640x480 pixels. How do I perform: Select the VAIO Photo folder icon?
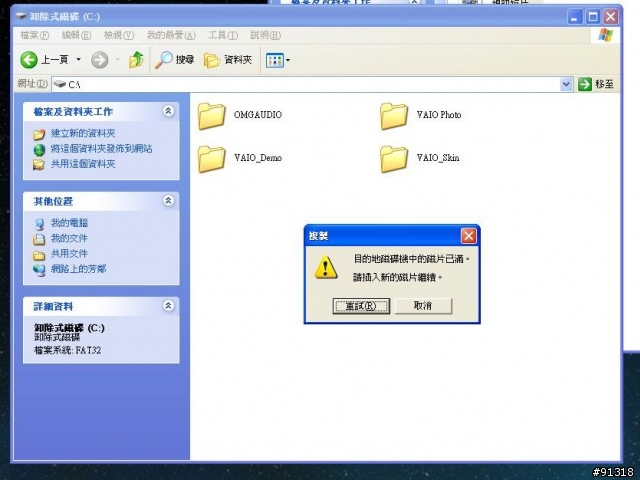[x=394, y=116]
